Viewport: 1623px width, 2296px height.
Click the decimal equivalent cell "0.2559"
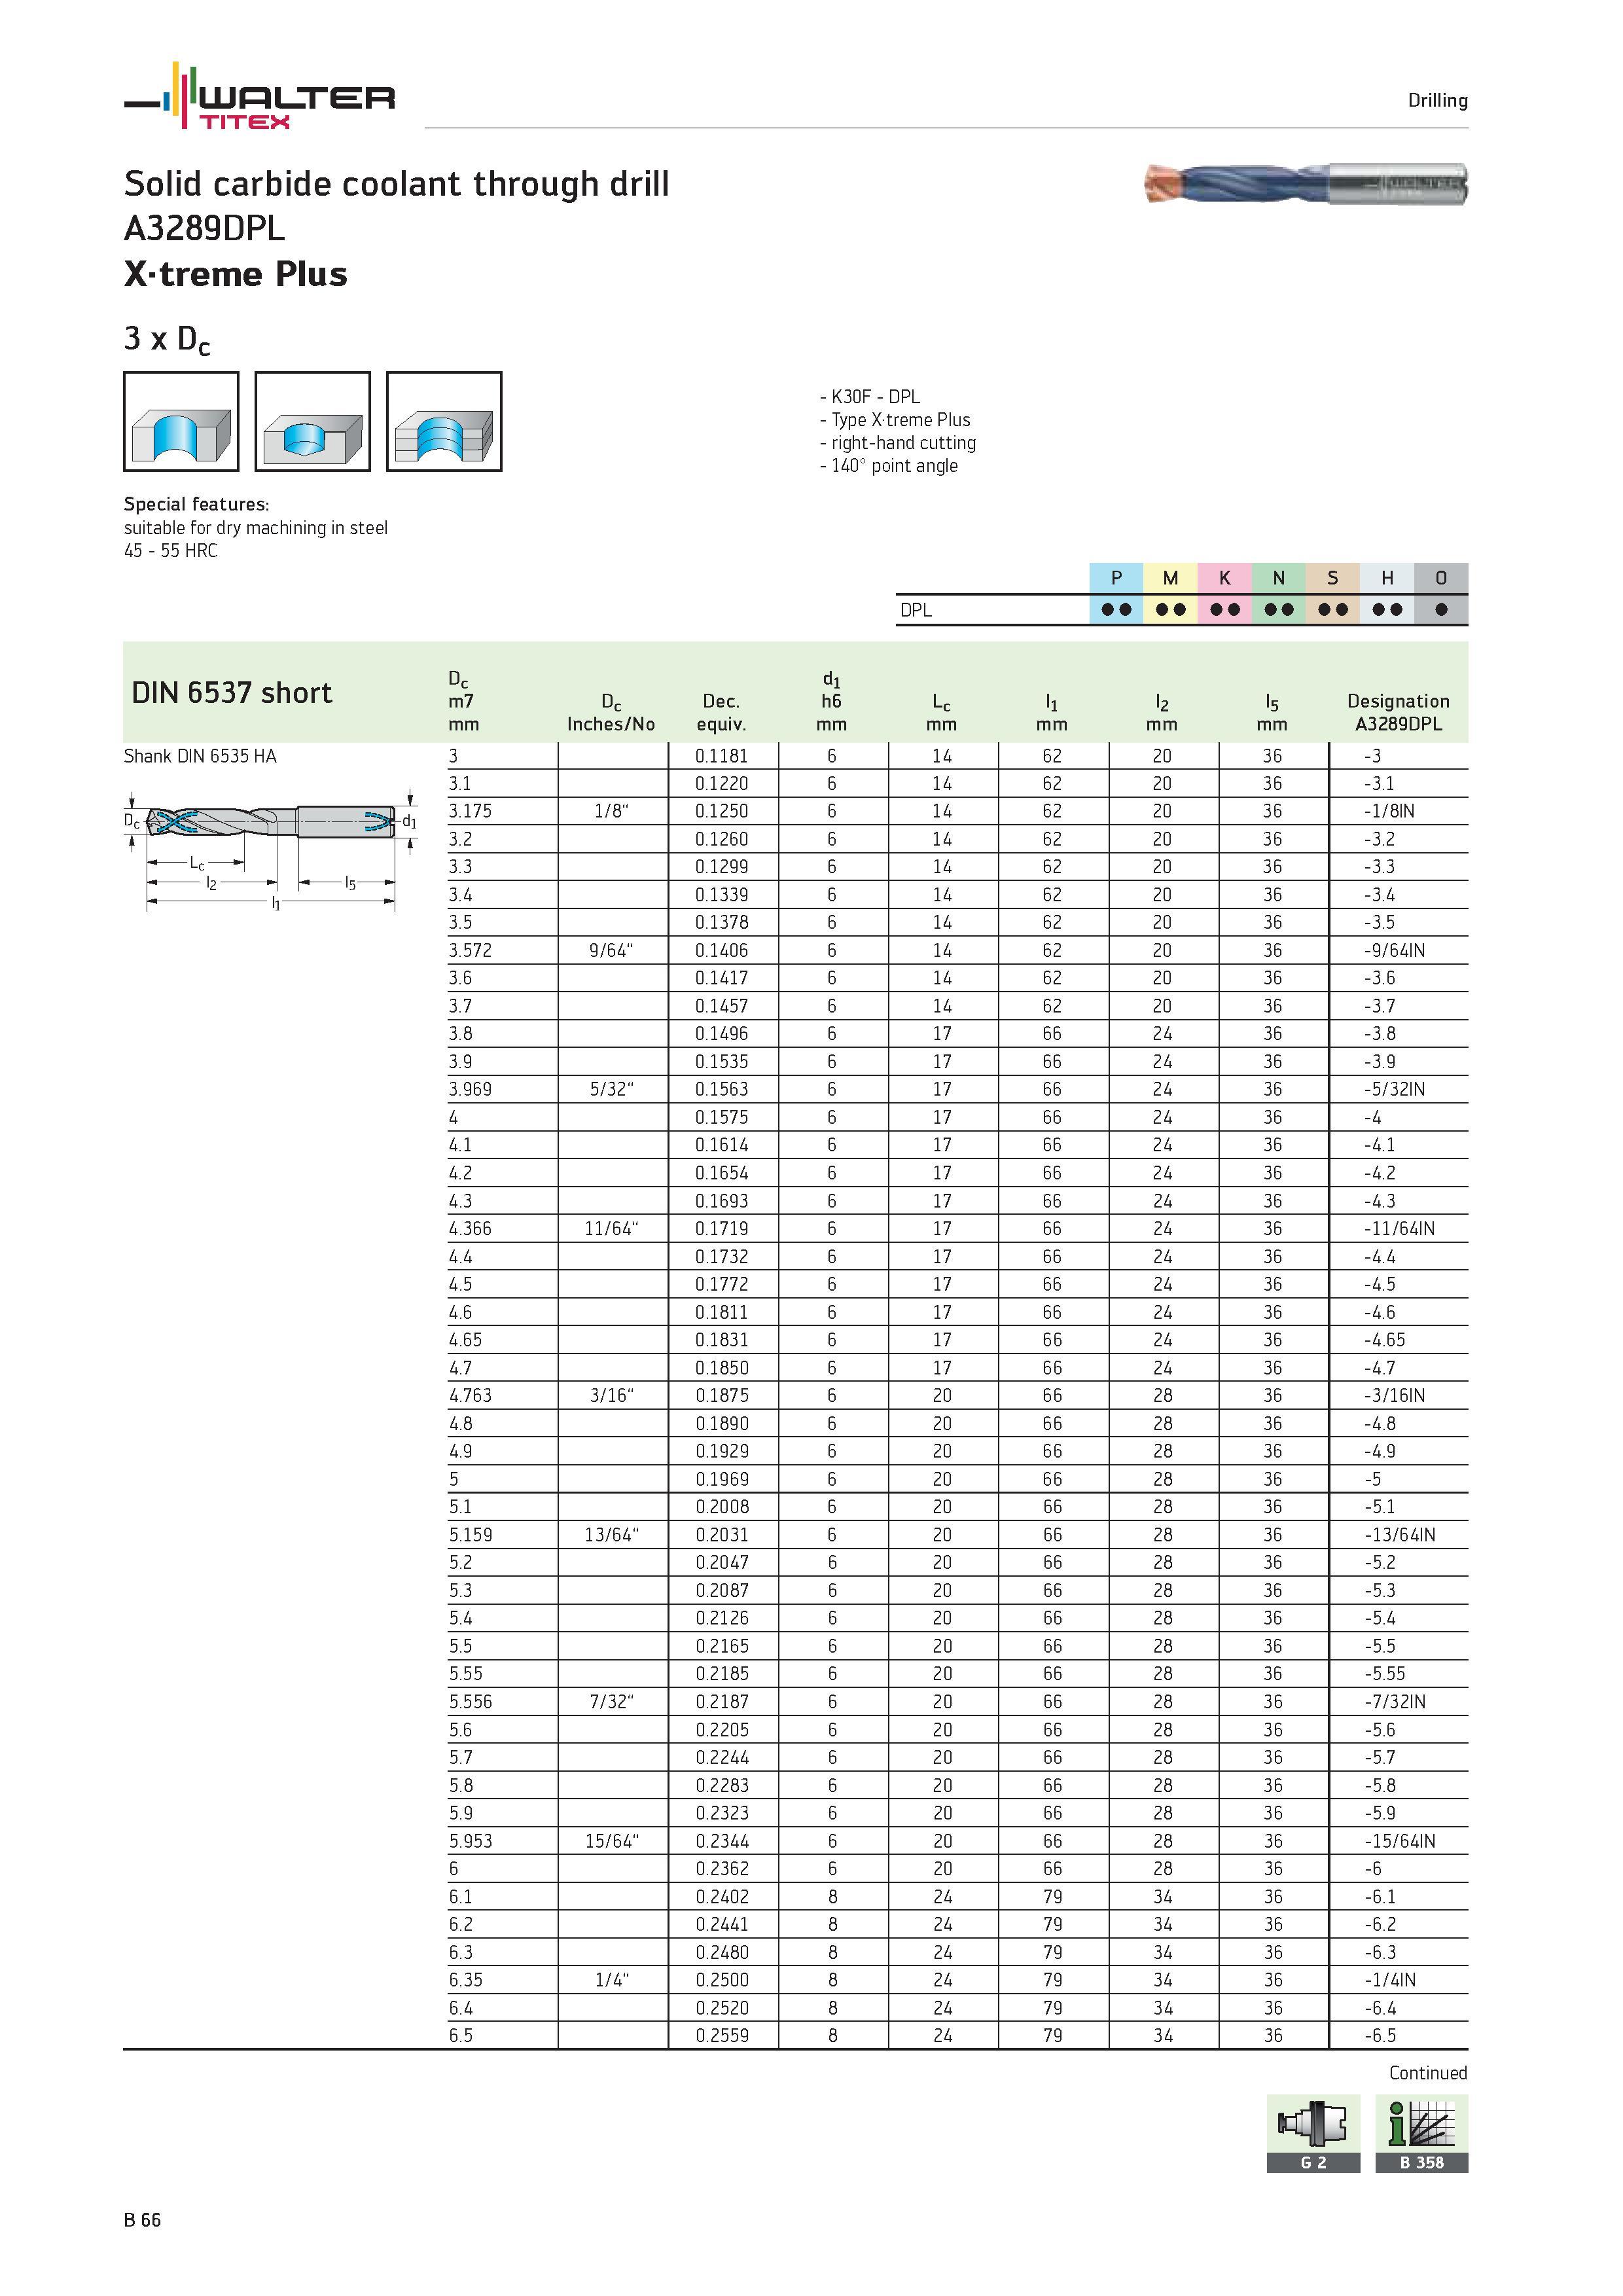(721, 2036)
